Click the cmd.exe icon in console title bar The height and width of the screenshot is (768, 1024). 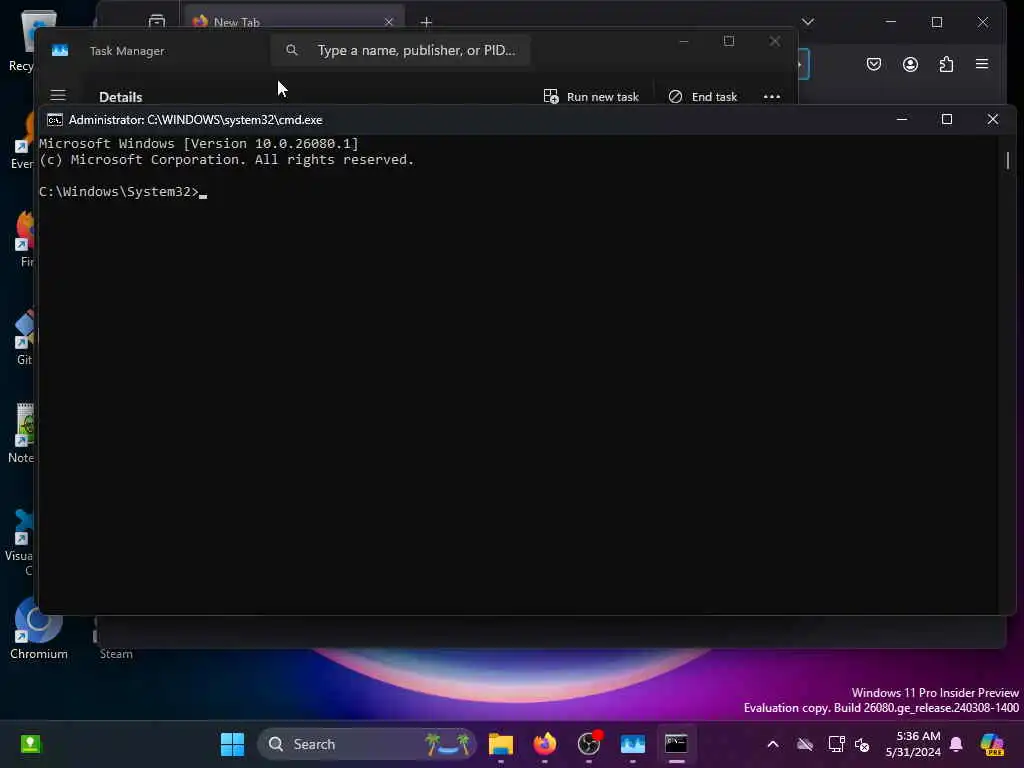click(x=55, y=120)
